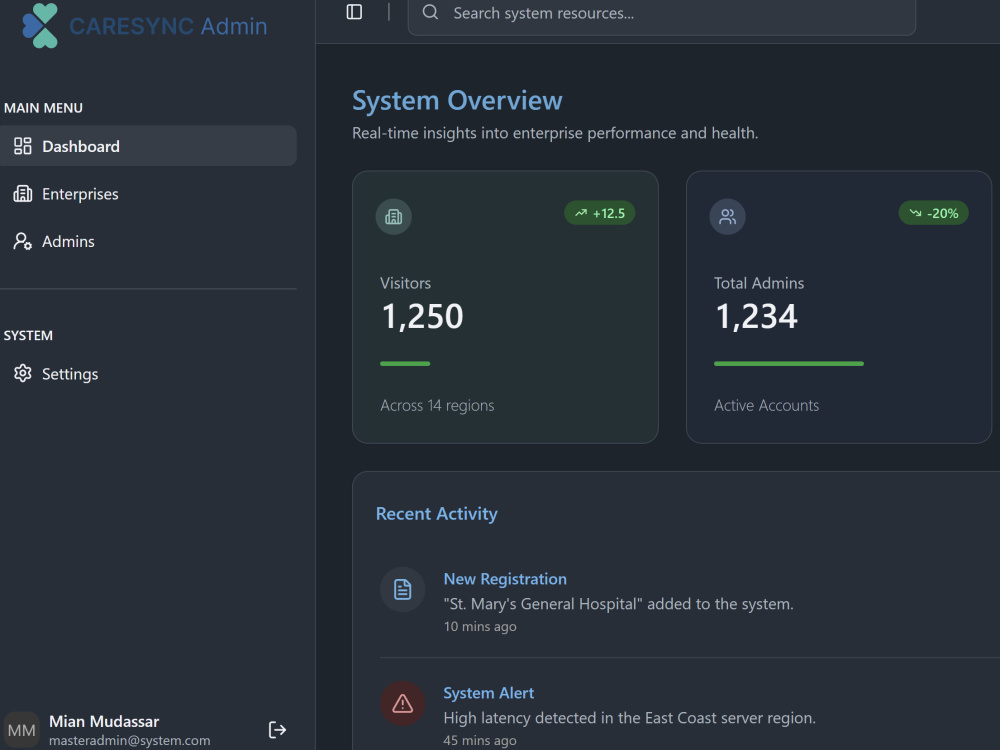Click the Enterprises building icon in sidebar
This screenshot has width=1000, height=750.
click(23, 193)
